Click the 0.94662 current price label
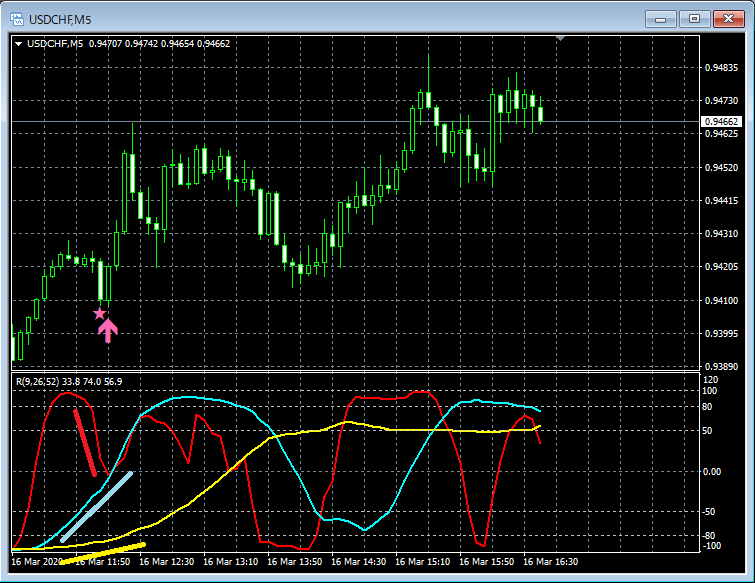The width and height of the screenshot is (755, 583). [721, 121]
